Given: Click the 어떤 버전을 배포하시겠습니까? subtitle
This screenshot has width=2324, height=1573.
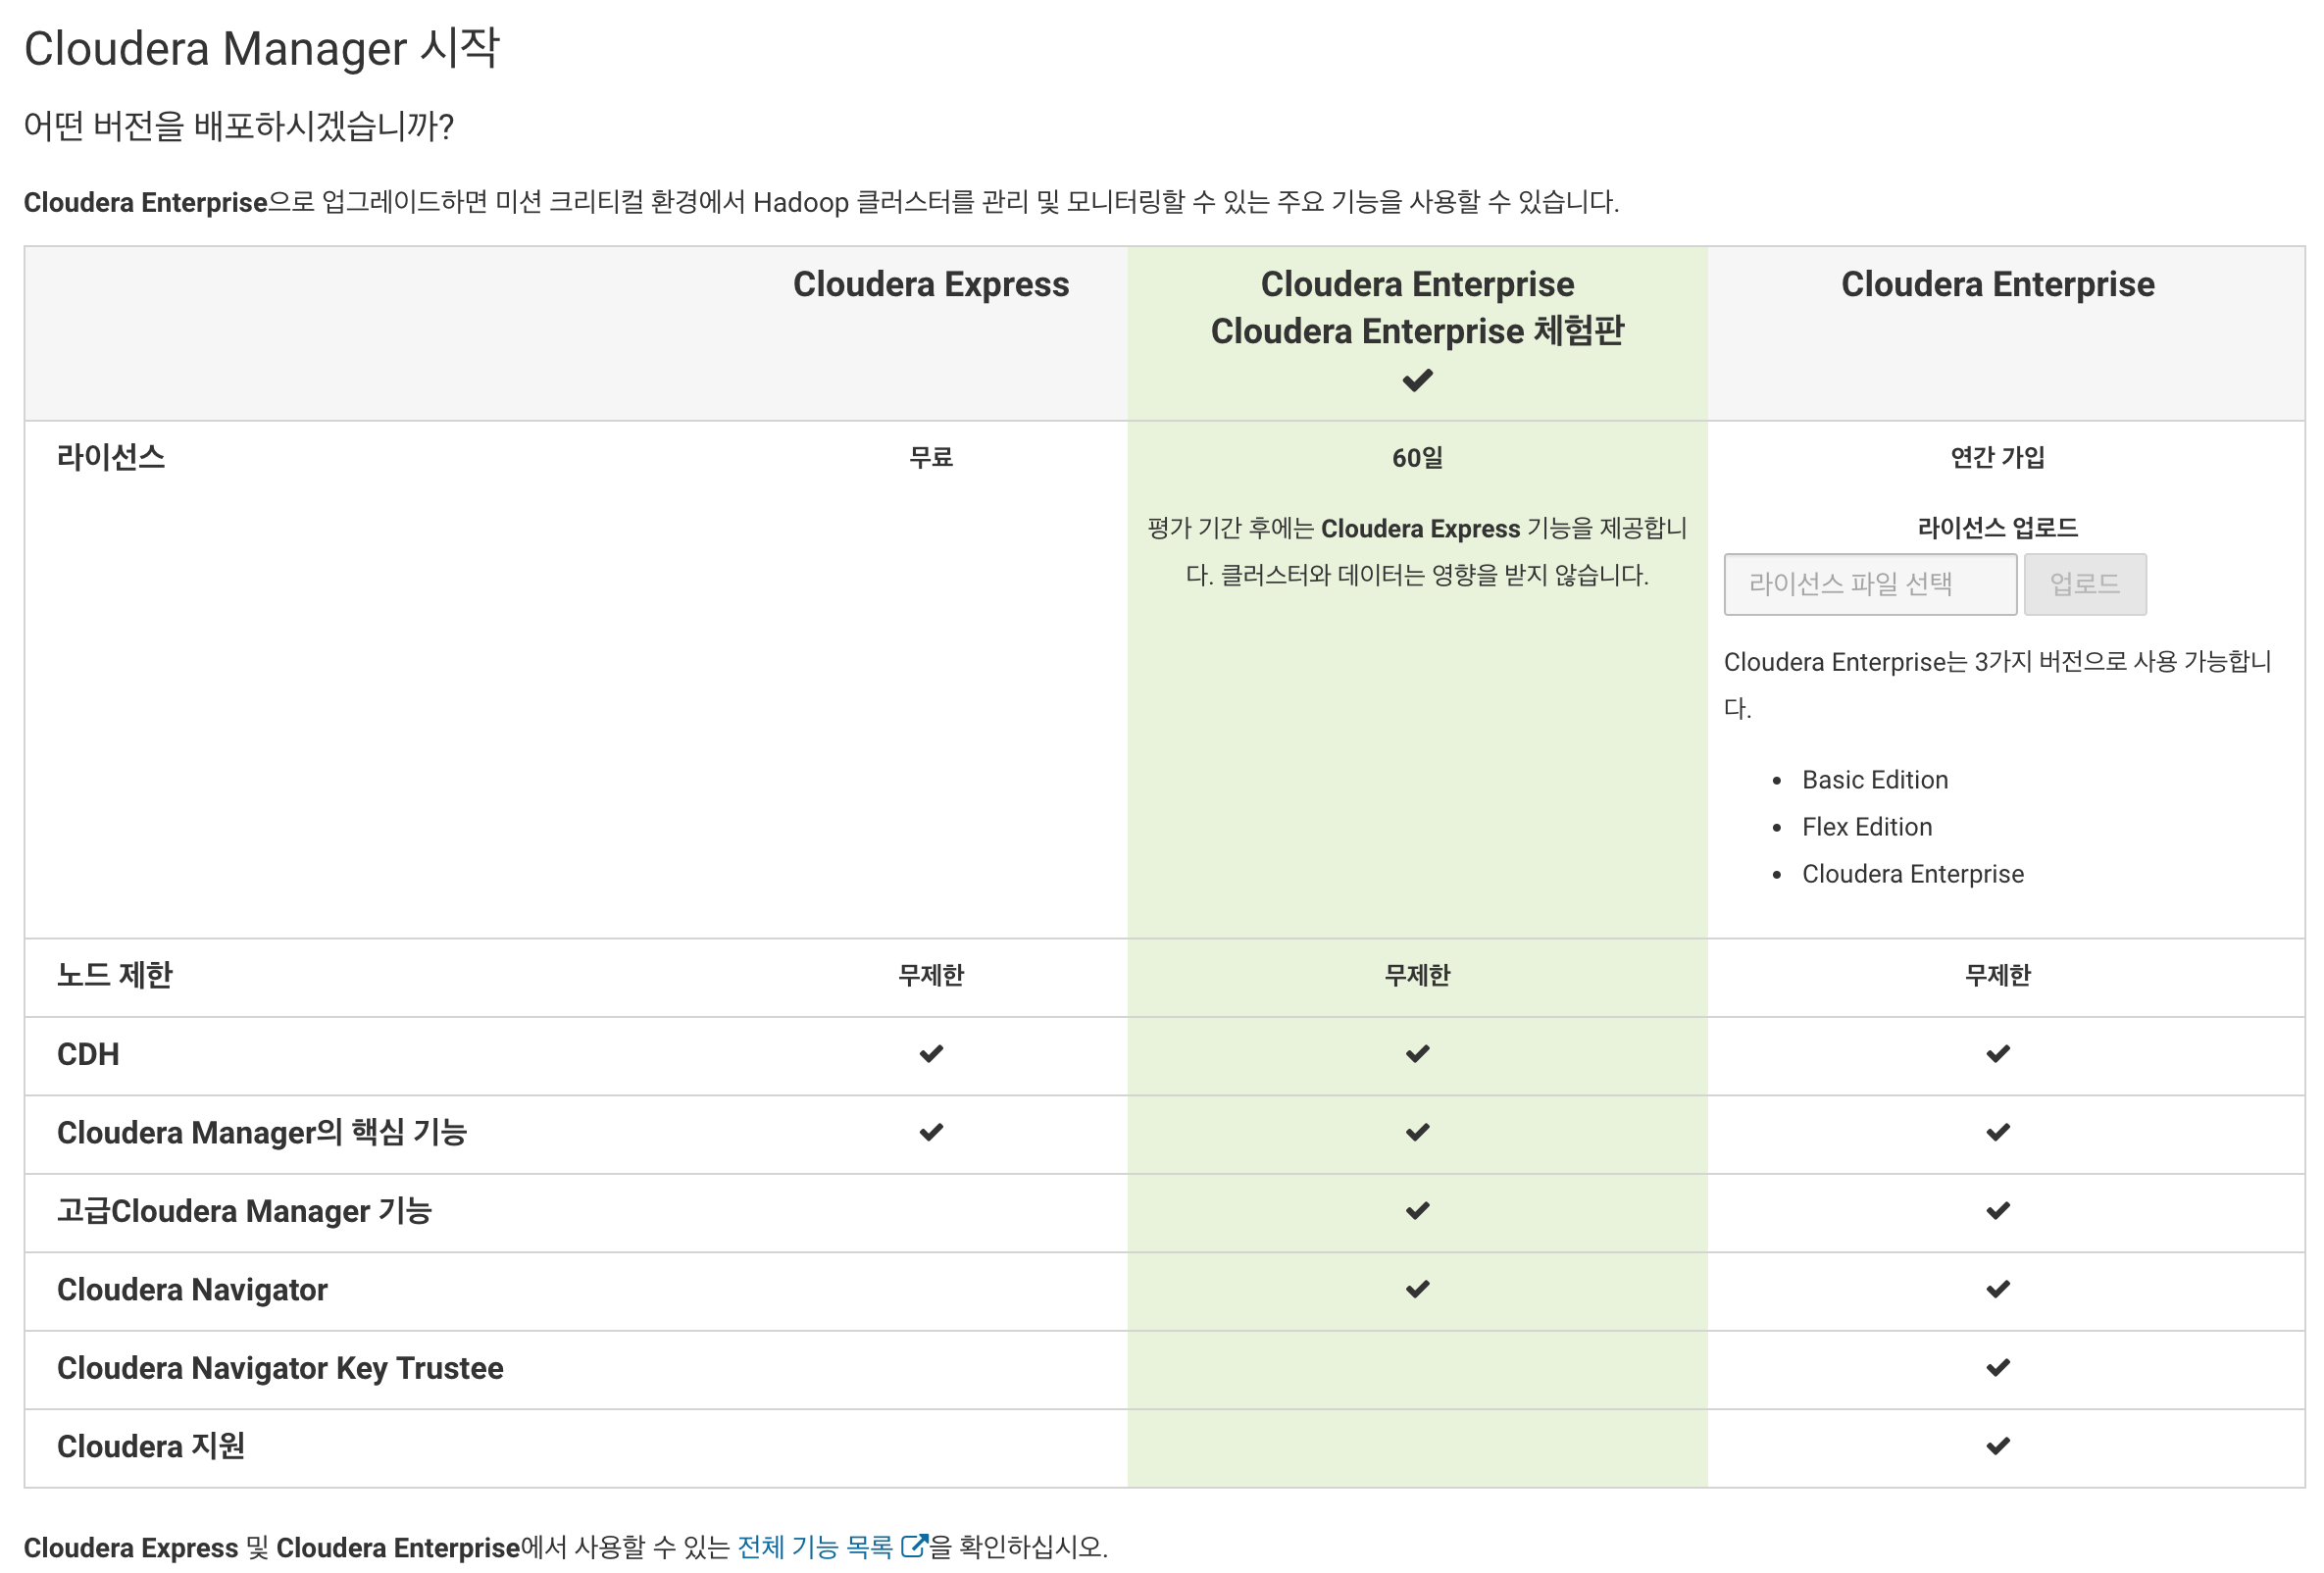Looking at the screenshot, I should (239, 126).
